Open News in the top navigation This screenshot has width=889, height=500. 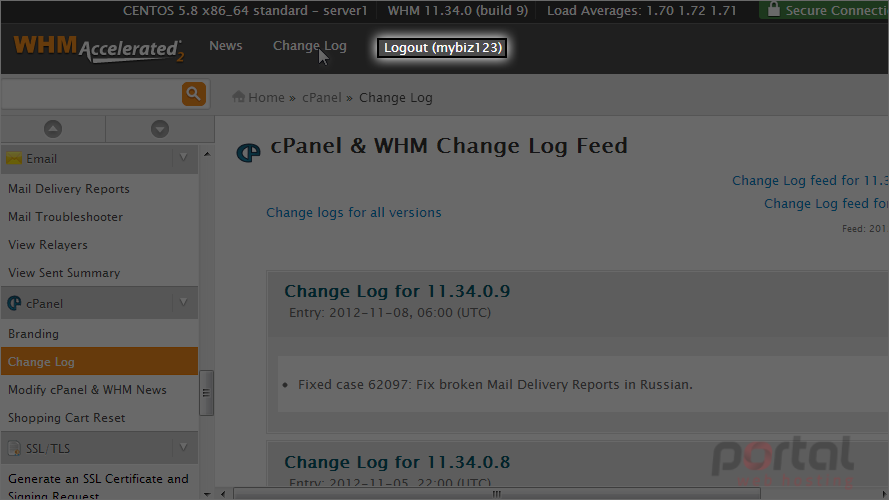(226, 46)
